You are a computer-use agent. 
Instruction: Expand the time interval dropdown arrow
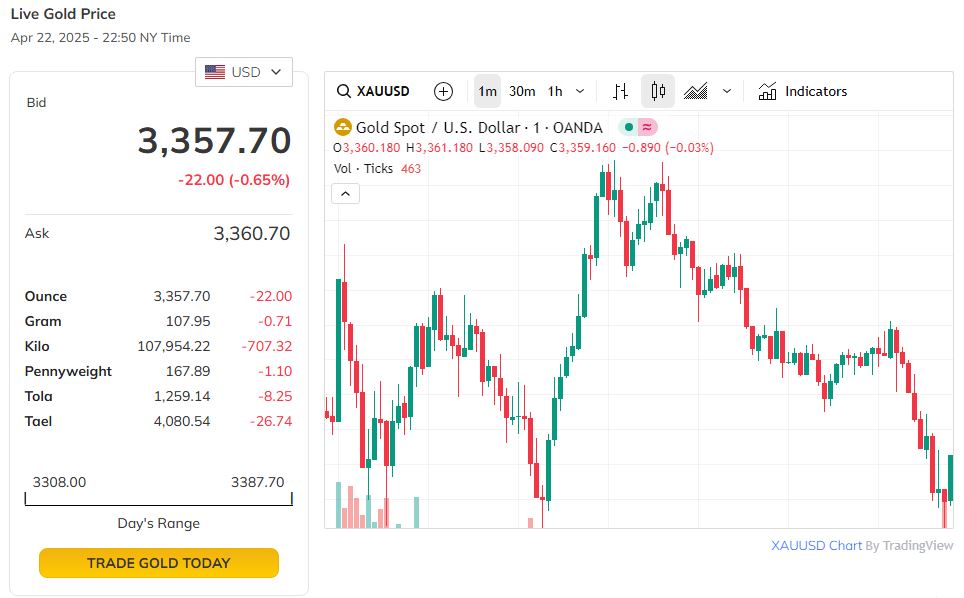click(x=580, y=91)
